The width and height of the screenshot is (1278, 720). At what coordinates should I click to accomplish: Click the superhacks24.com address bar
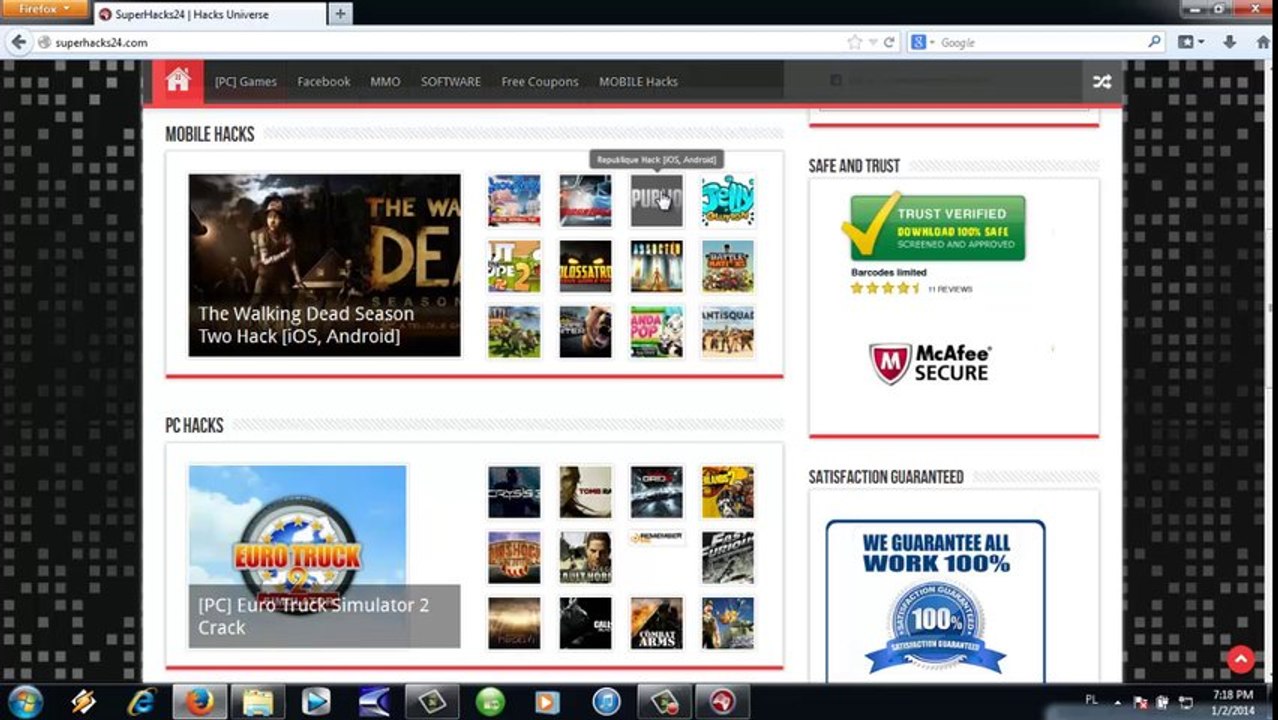point(440,42)
